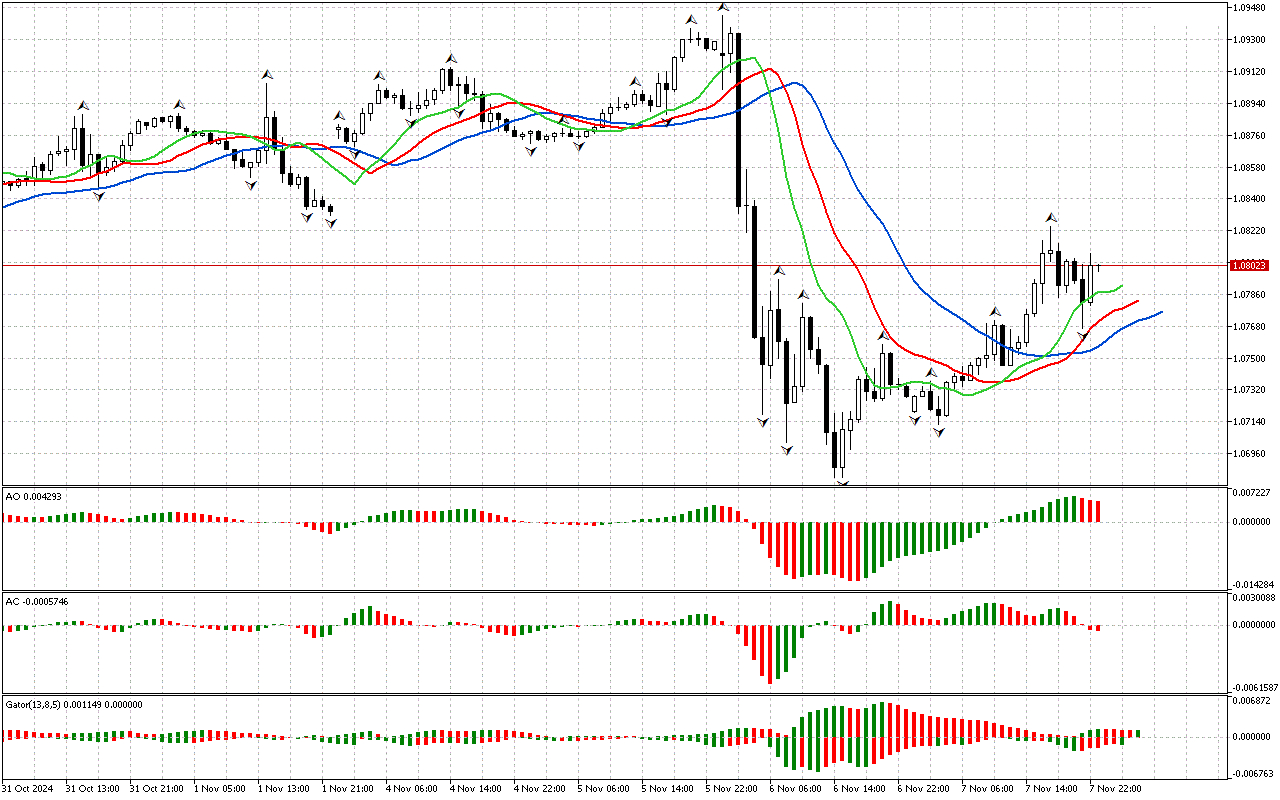The width and height of the screenshot is (1280, 800).
Task: Select the 1 Nov 13:00 time label
Action: 283,789
